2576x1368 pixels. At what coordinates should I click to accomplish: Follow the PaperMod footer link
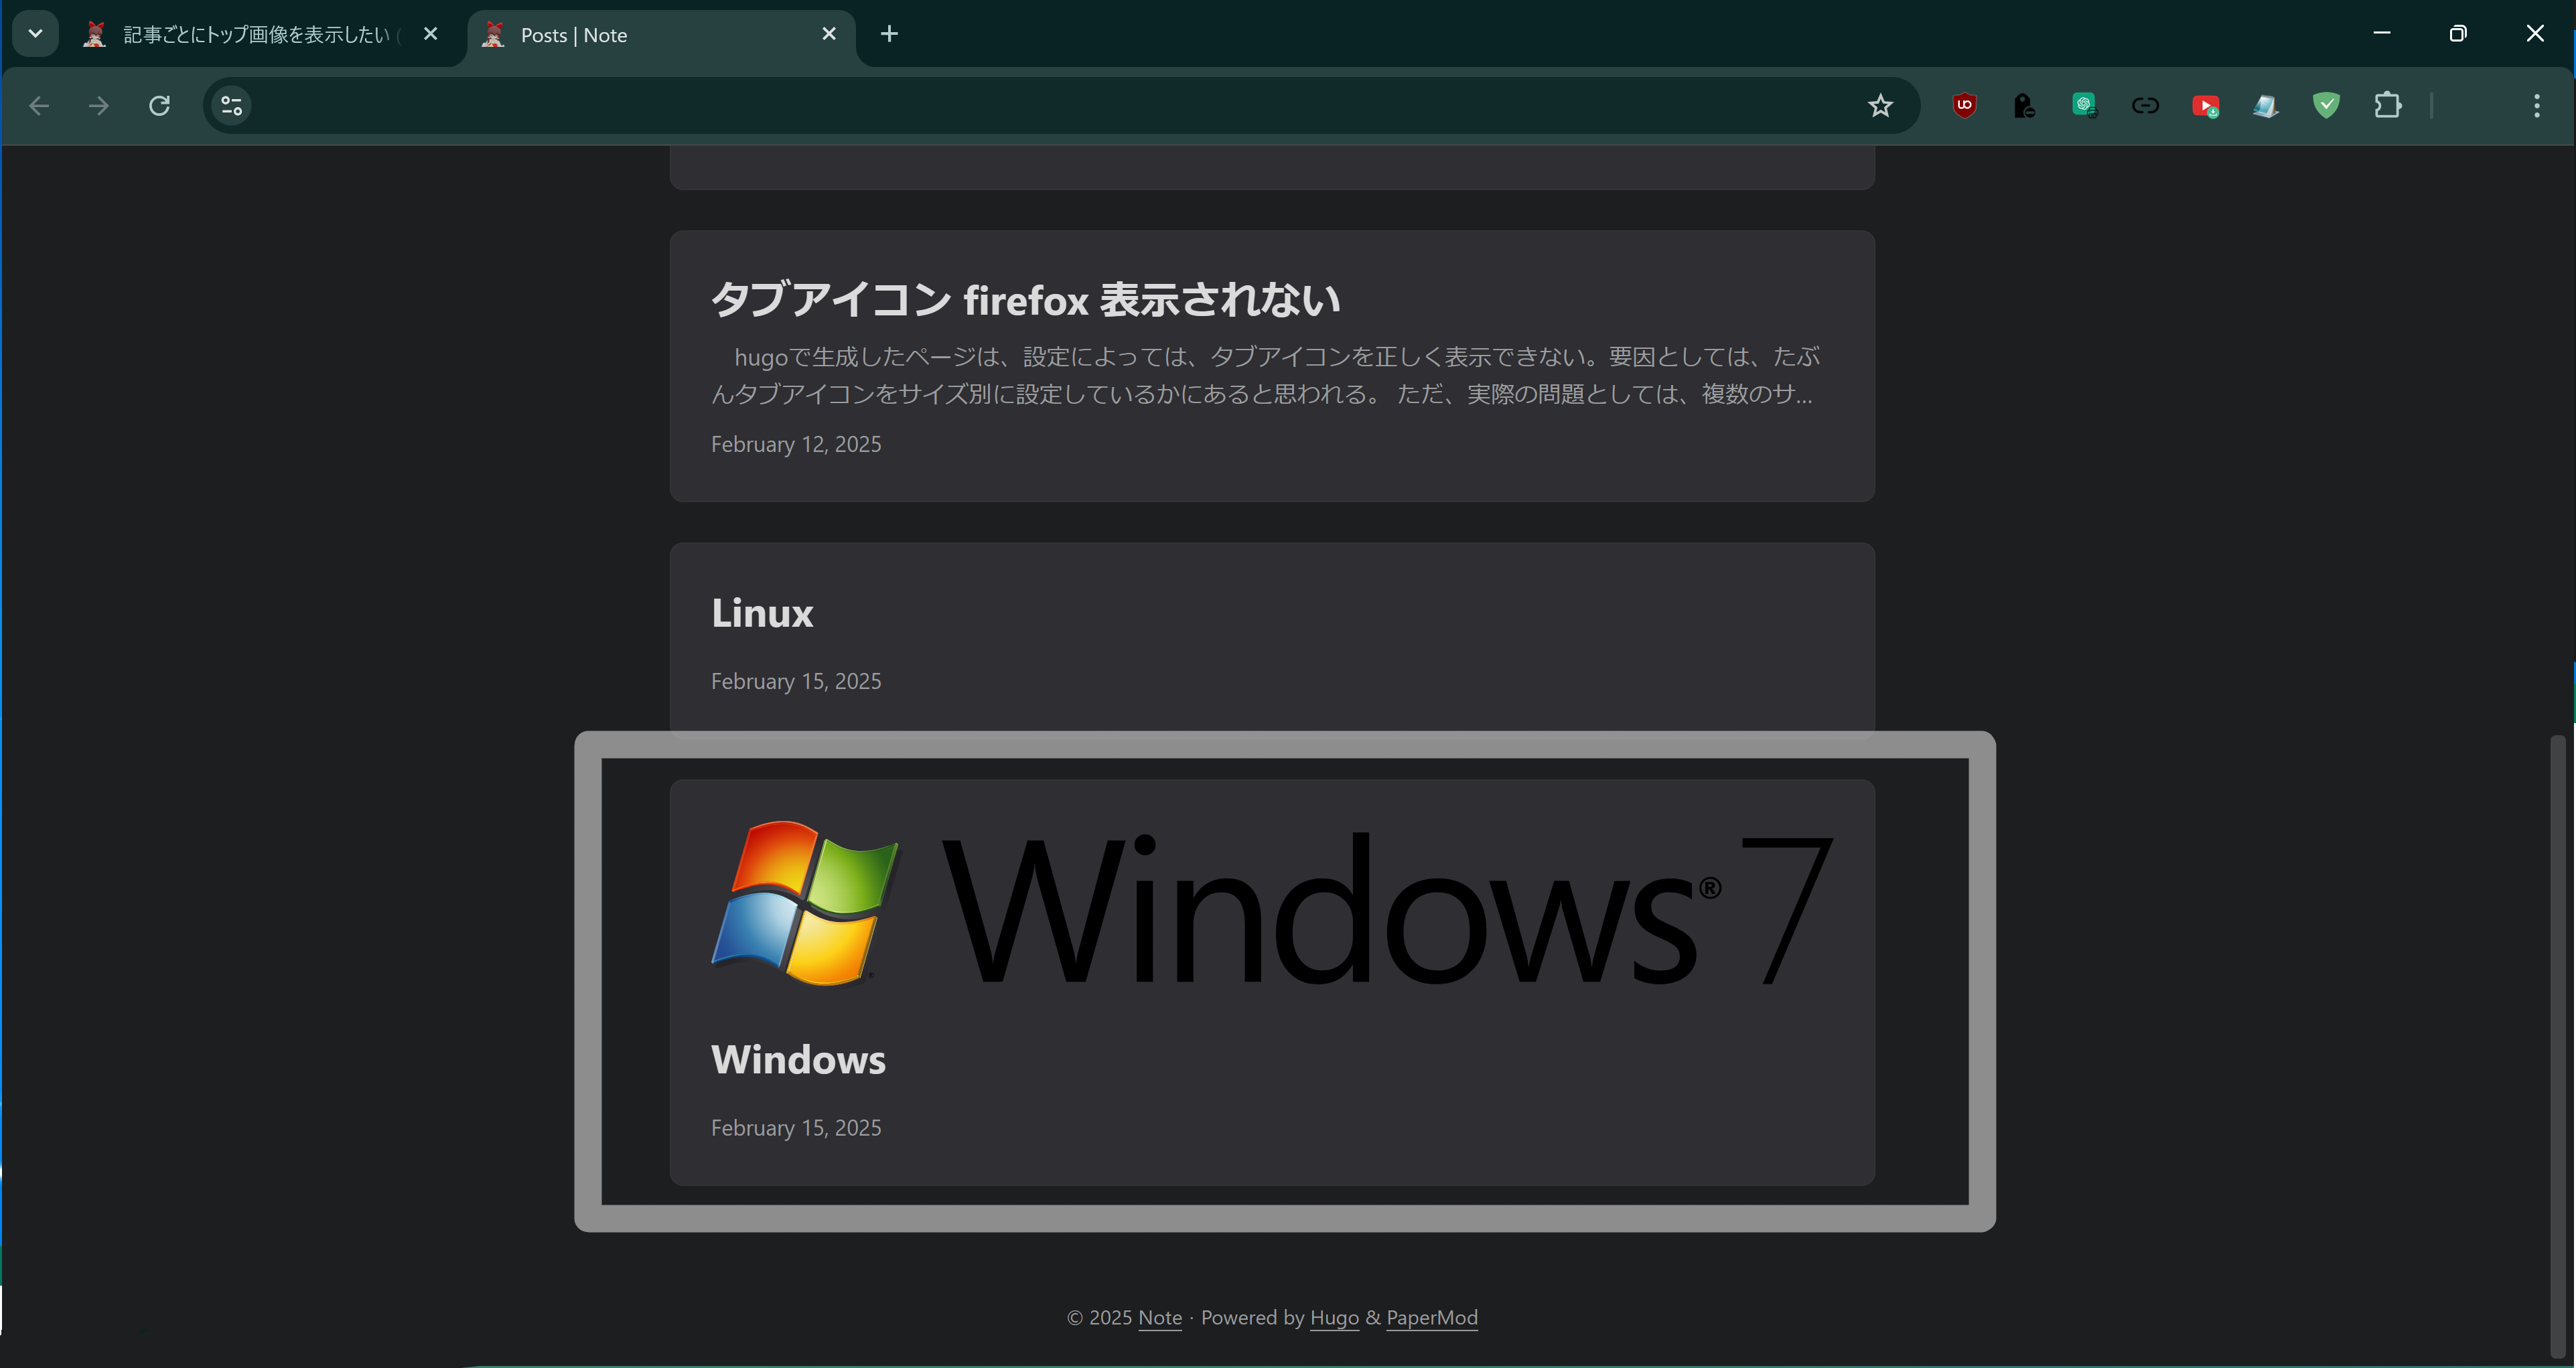tap(1431, 1318)
